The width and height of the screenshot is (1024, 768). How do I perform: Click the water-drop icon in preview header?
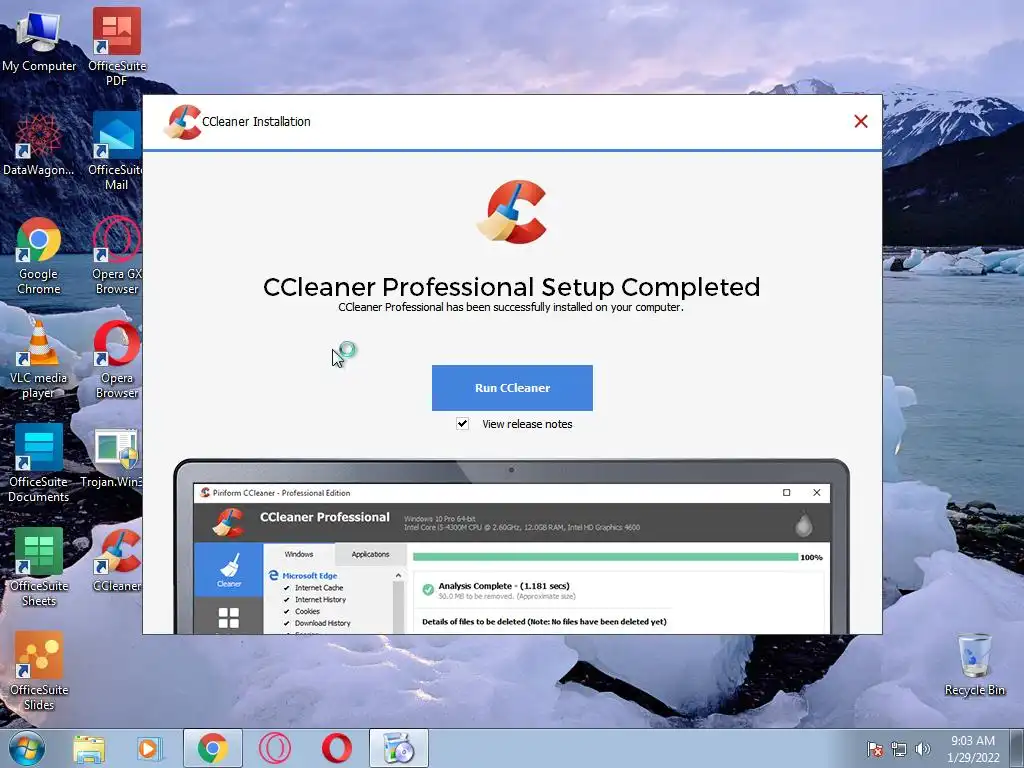tap(804, 524)
